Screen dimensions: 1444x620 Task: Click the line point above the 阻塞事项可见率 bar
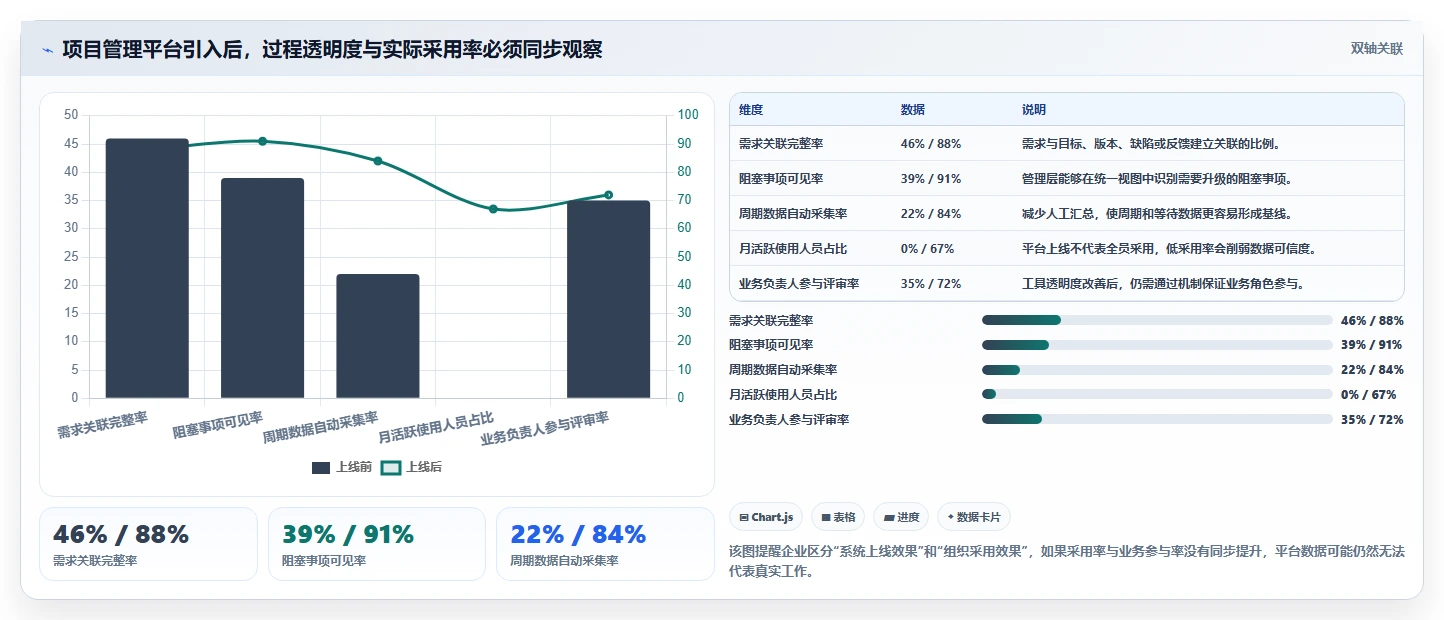coord(262,141)
